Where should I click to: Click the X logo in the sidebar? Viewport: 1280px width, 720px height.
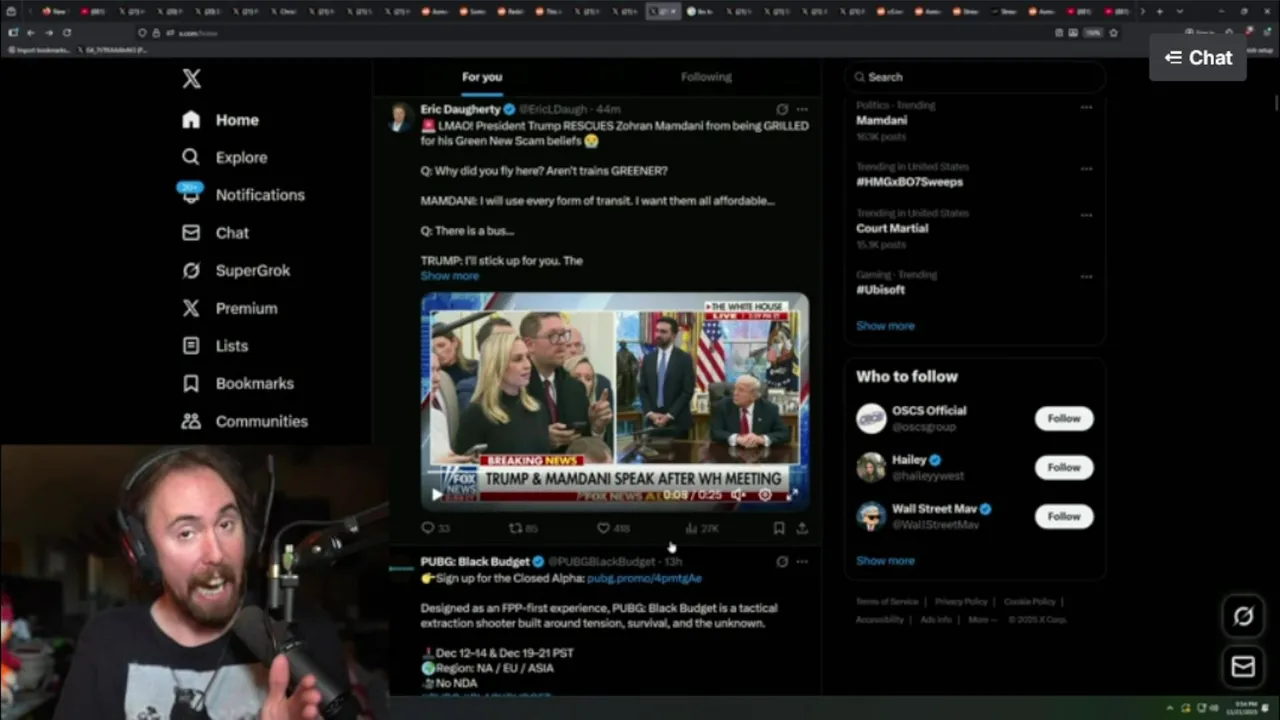pos(191,79)
